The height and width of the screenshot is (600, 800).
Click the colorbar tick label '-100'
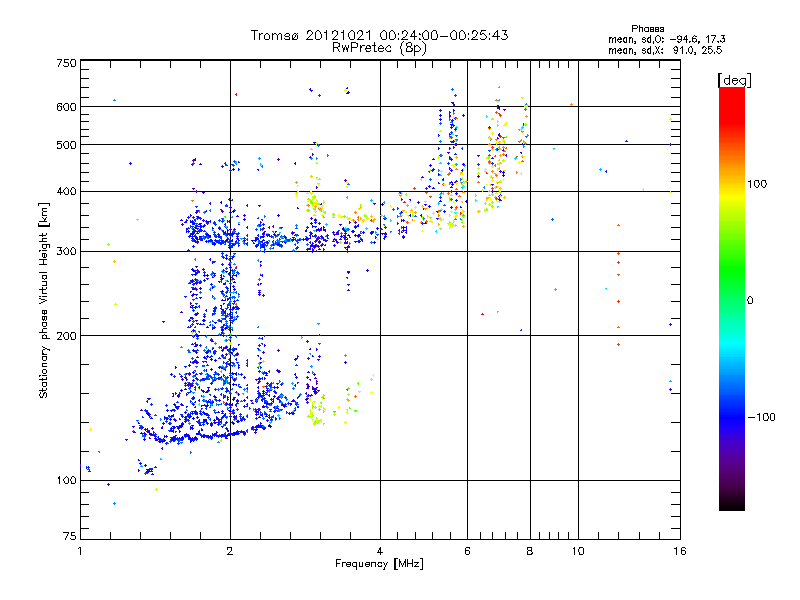[762, 417]
